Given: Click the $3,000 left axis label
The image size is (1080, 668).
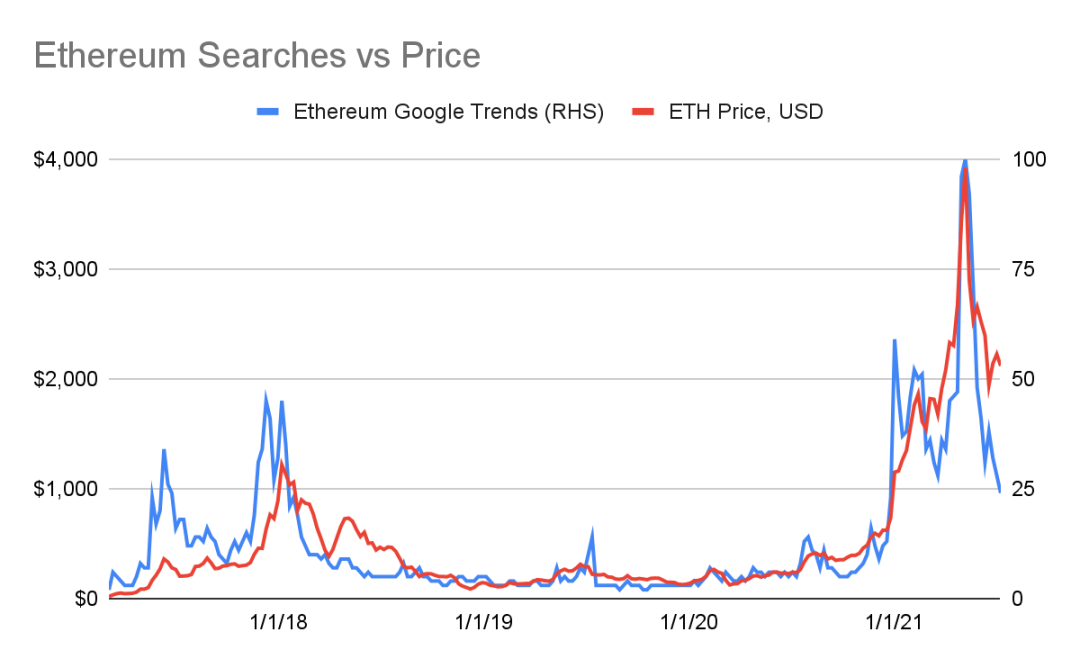Looking at the screenshot, I should point(65,269).
